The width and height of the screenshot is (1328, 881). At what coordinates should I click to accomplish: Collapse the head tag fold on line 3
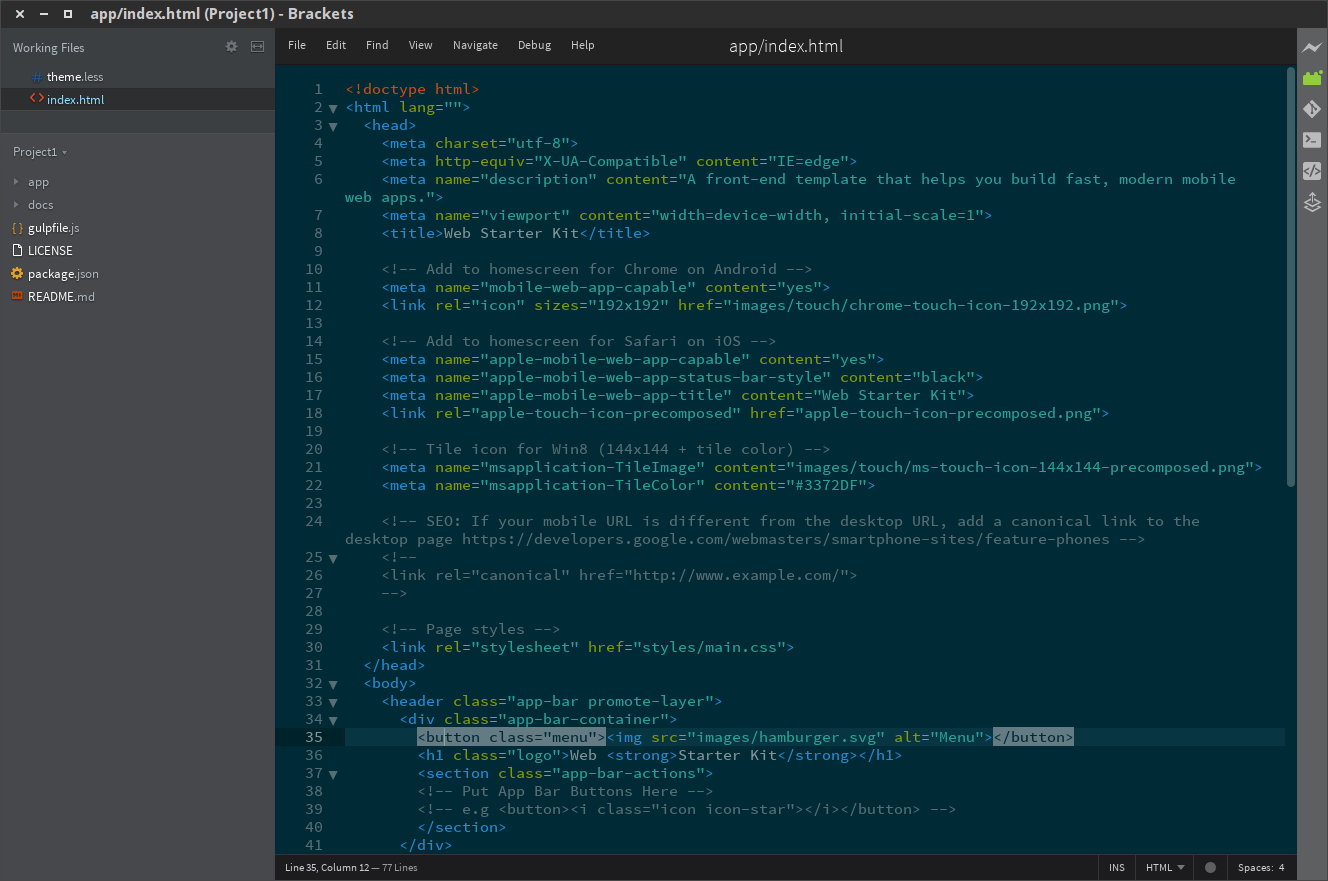[333, 126]
